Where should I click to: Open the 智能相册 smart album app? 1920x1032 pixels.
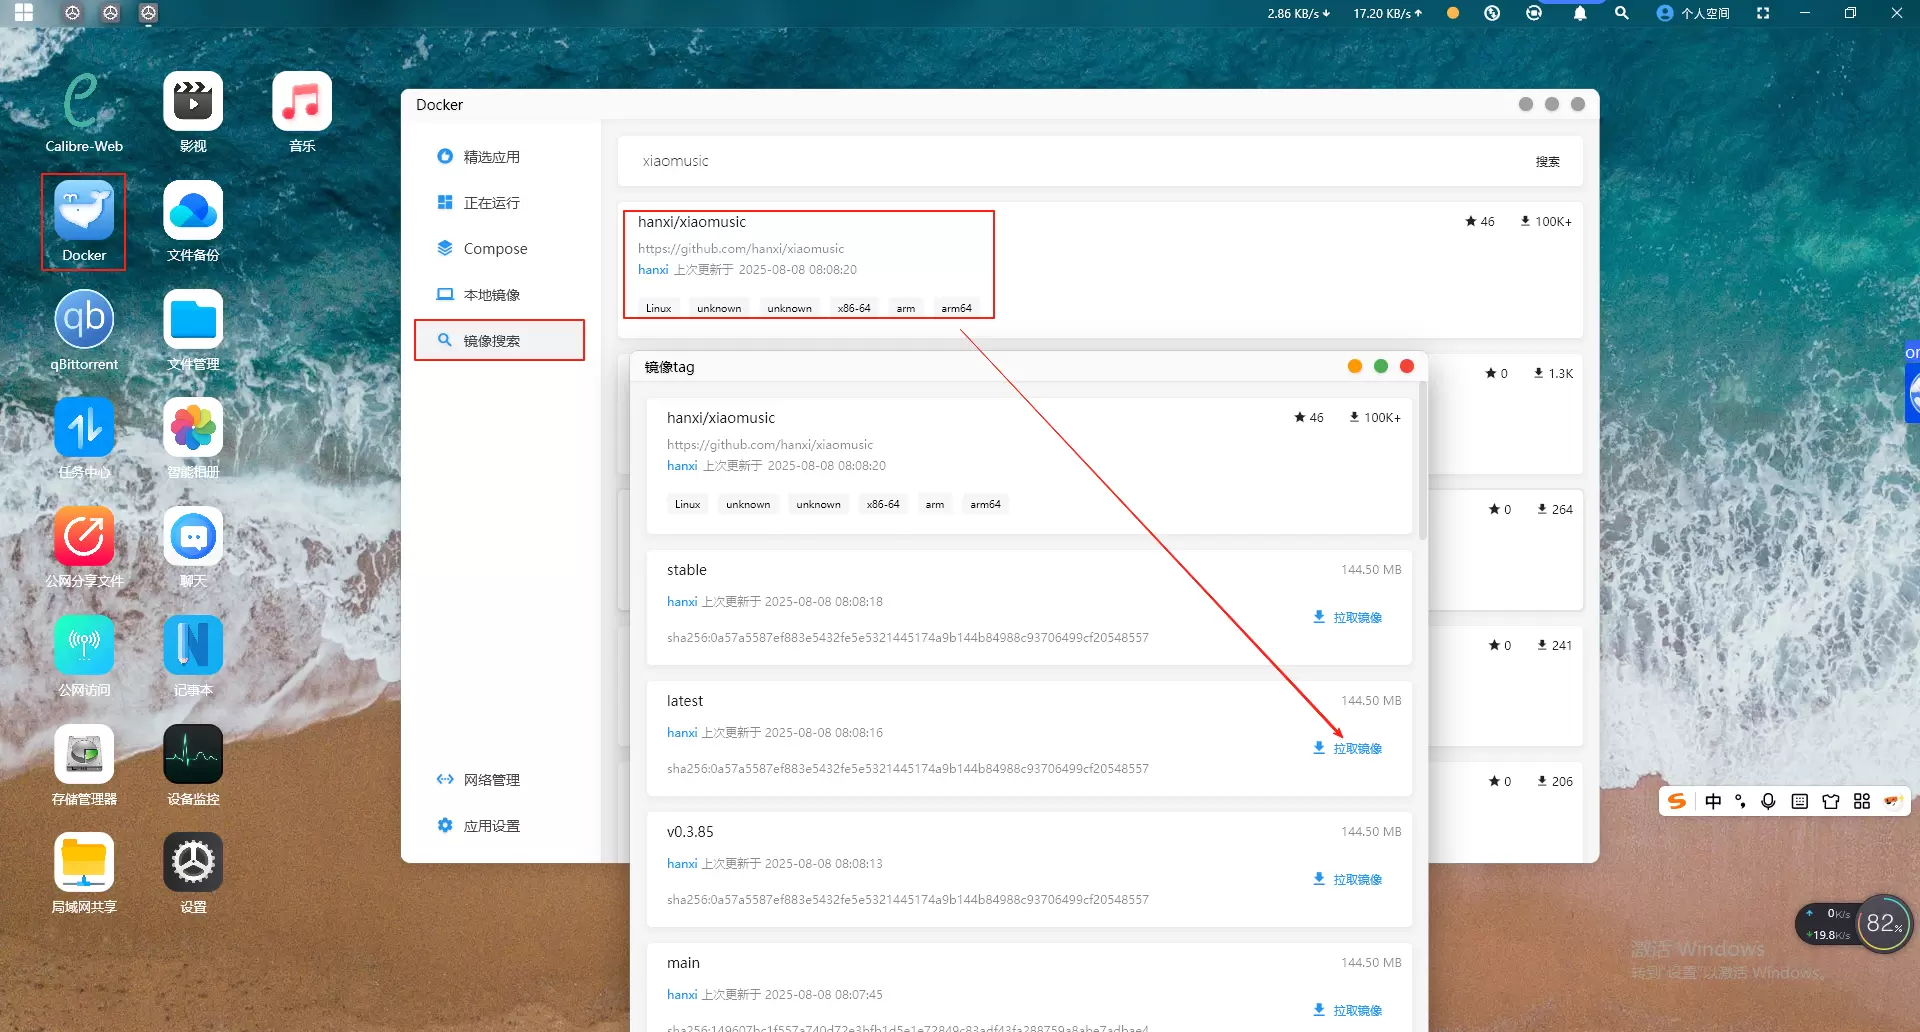pyautogui.click(x=193, y=429)
